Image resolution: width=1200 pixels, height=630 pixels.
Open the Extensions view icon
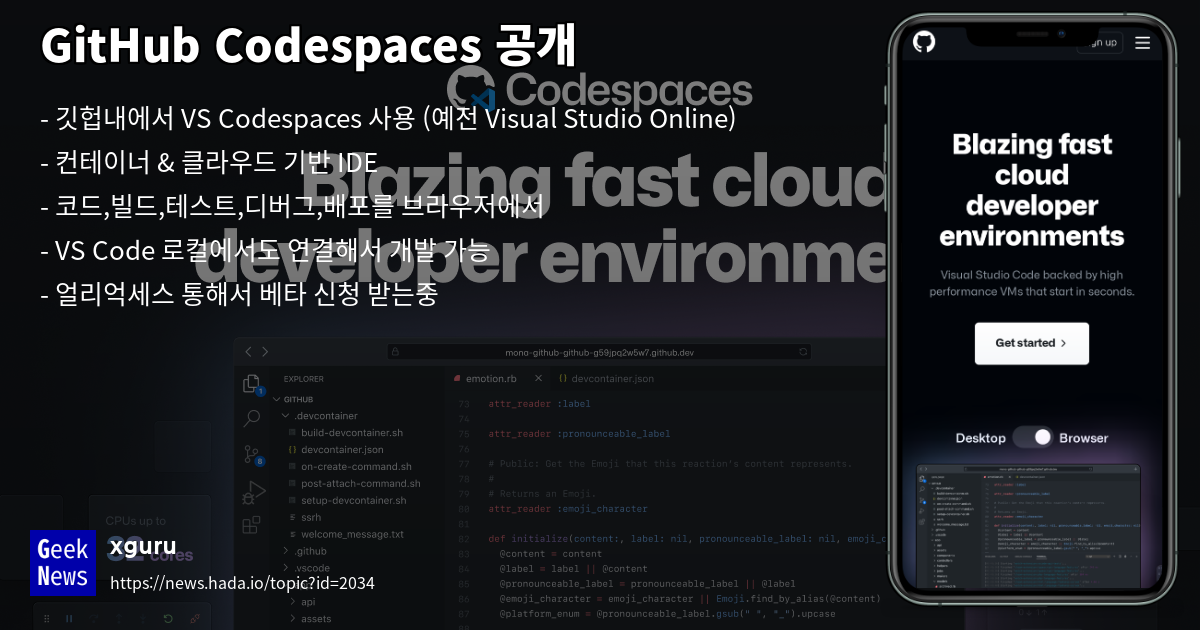[x=252, y=524]
